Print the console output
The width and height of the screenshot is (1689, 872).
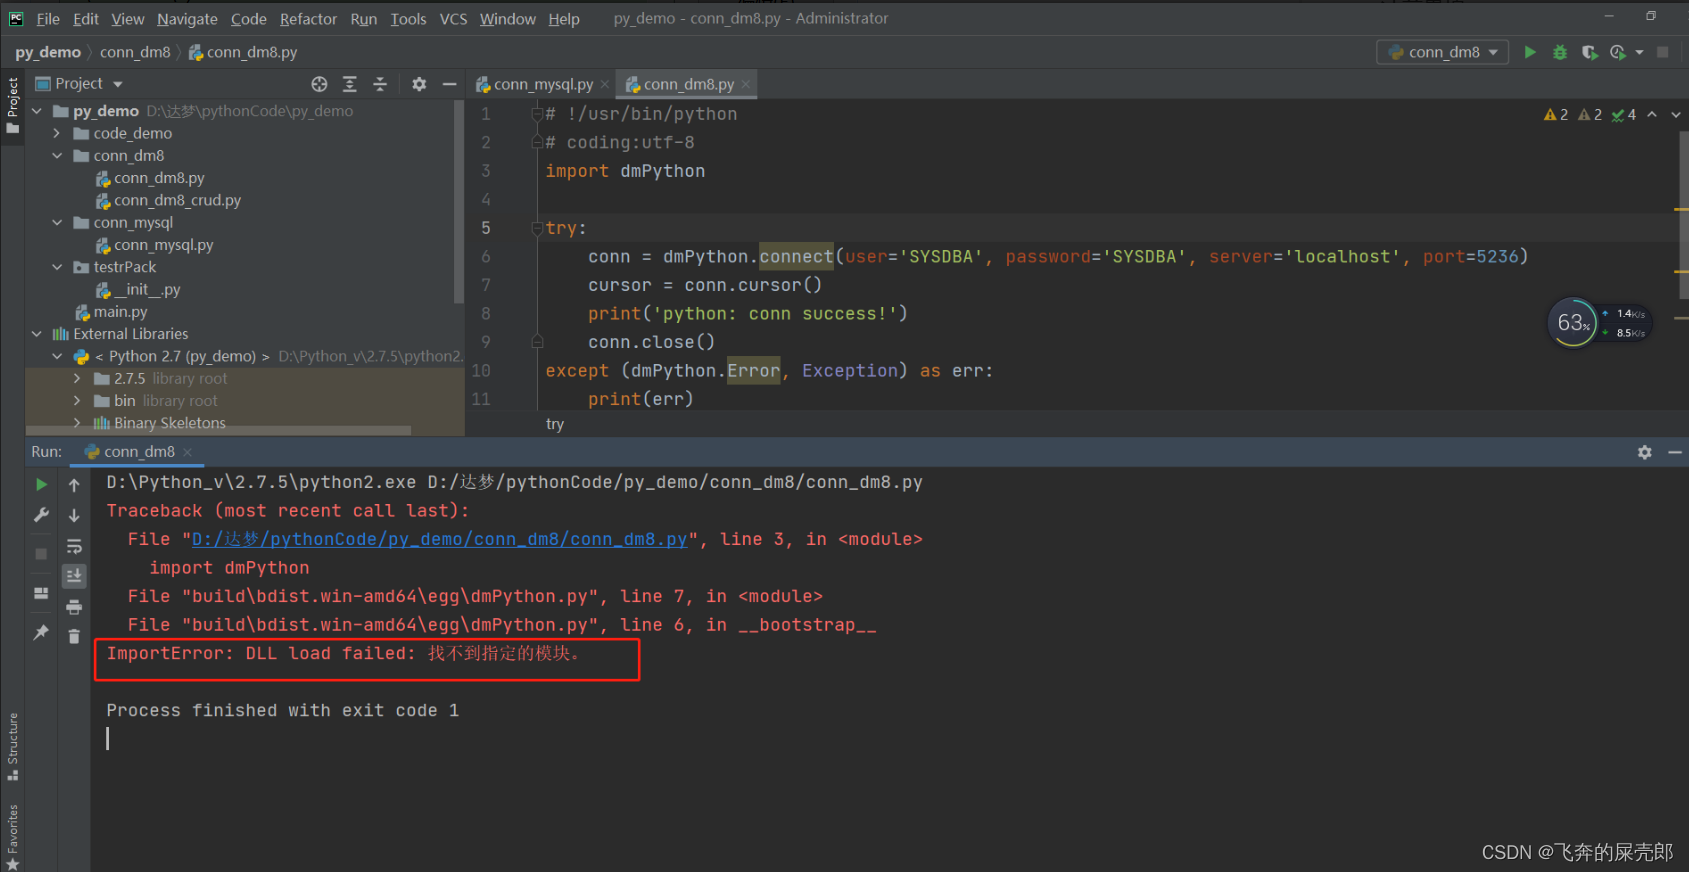coord(74,607)
